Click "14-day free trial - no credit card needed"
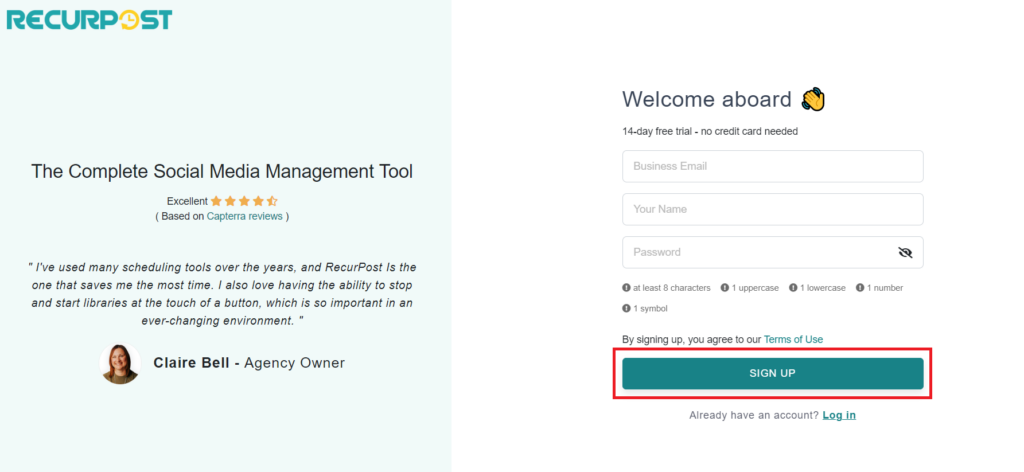The height and width of the screenshot is (472, 1024). (x=710, y=131)
